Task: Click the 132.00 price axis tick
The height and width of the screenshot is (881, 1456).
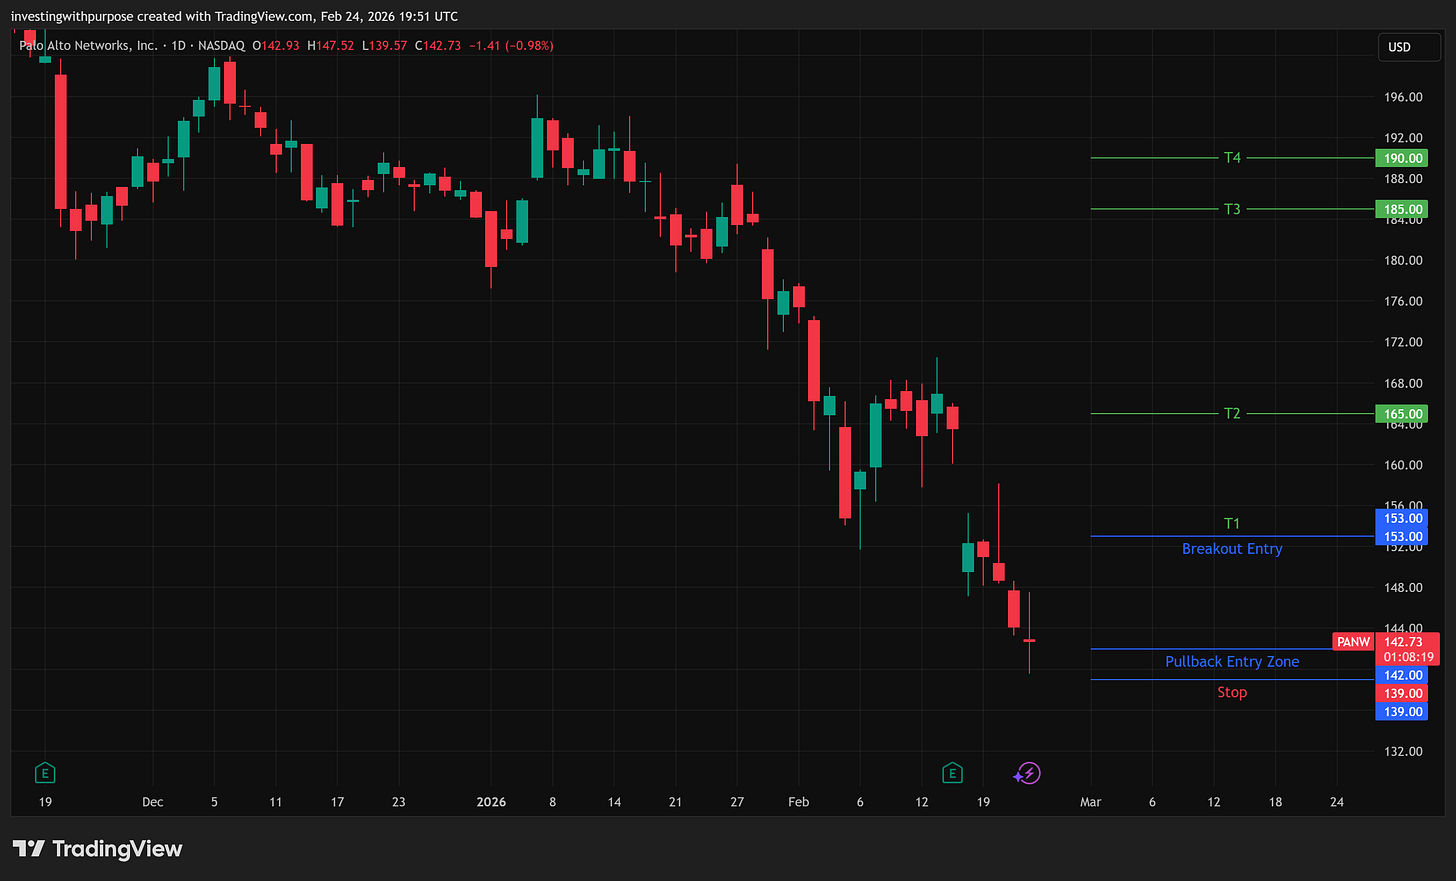Action: 1403,751
